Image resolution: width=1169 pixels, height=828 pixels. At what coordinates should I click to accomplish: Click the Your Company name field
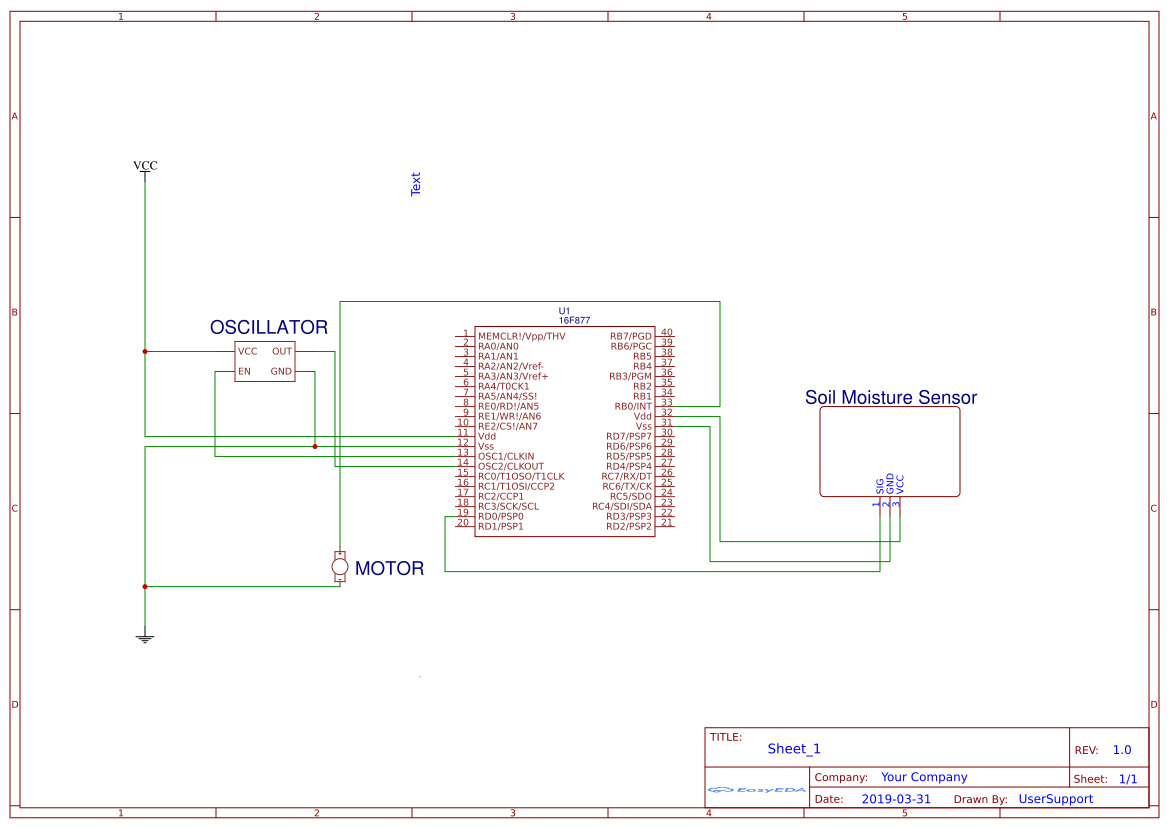coord(923,776)
